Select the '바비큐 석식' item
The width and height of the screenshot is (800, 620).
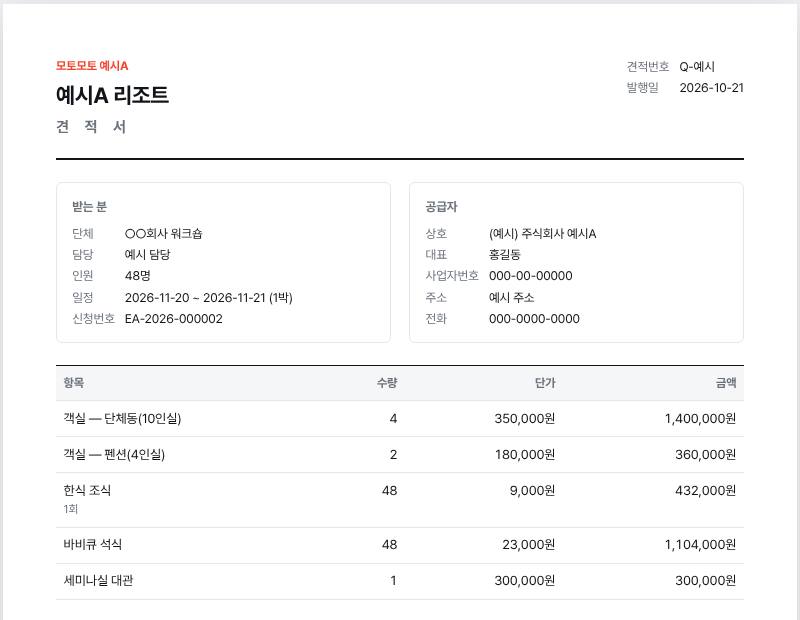click(x=92, y=544)
